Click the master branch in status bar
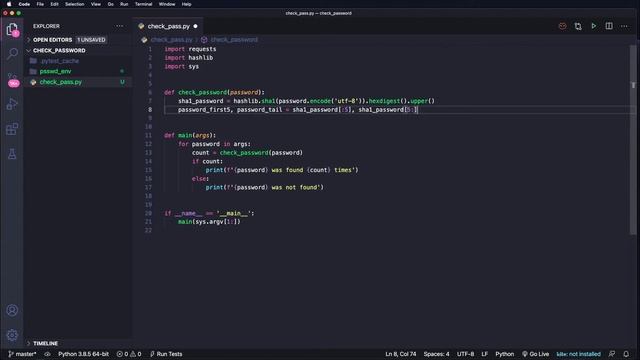 (22, 354)
